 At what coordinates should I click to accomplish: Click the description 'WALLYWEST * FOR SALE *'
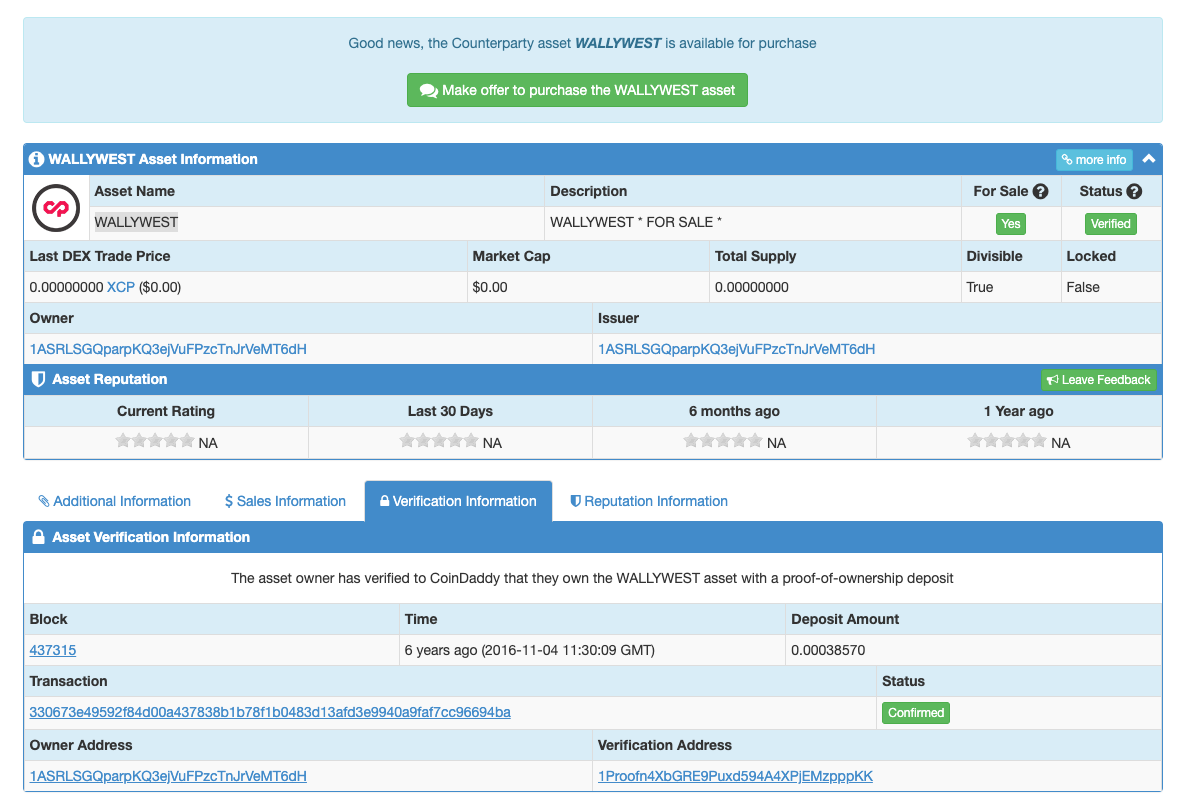pyautogui.click(x=635, y=222)
